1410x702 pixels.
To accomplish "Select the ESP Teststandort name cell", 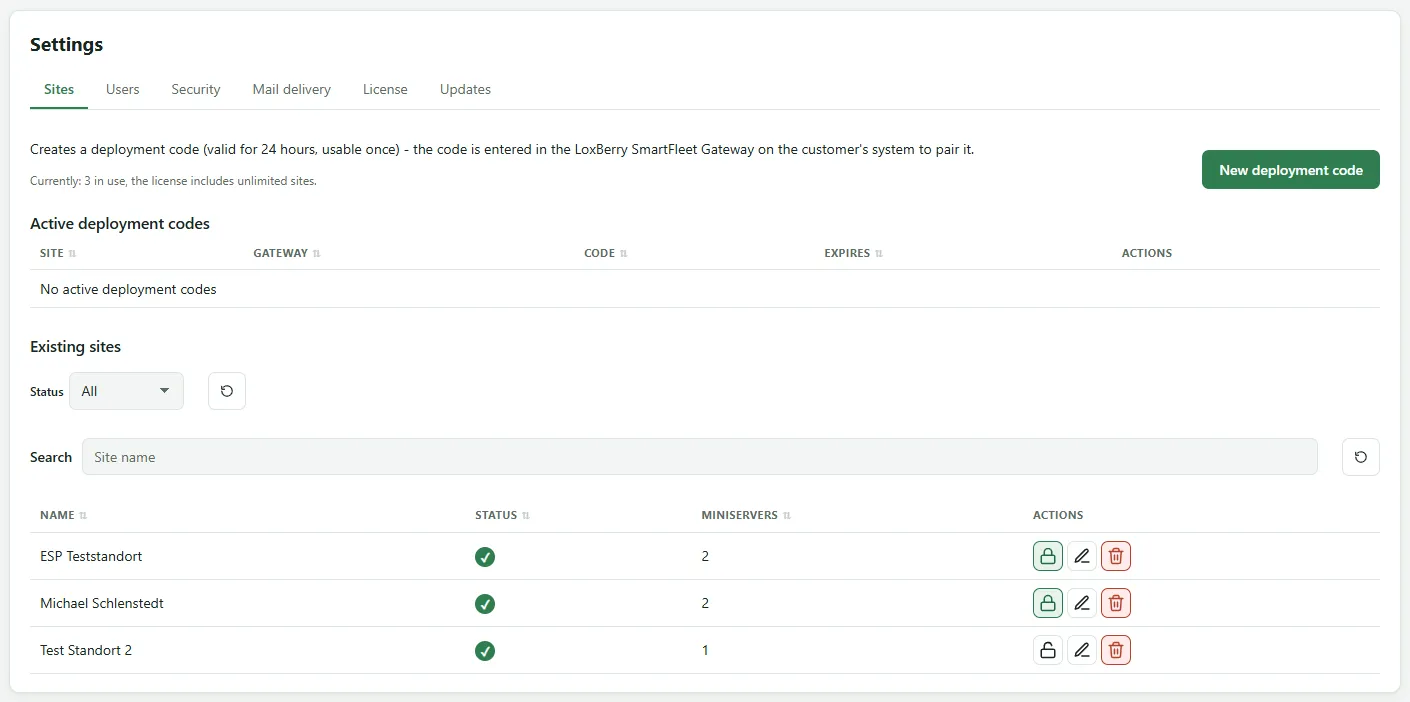I will (x=91, y=556).
